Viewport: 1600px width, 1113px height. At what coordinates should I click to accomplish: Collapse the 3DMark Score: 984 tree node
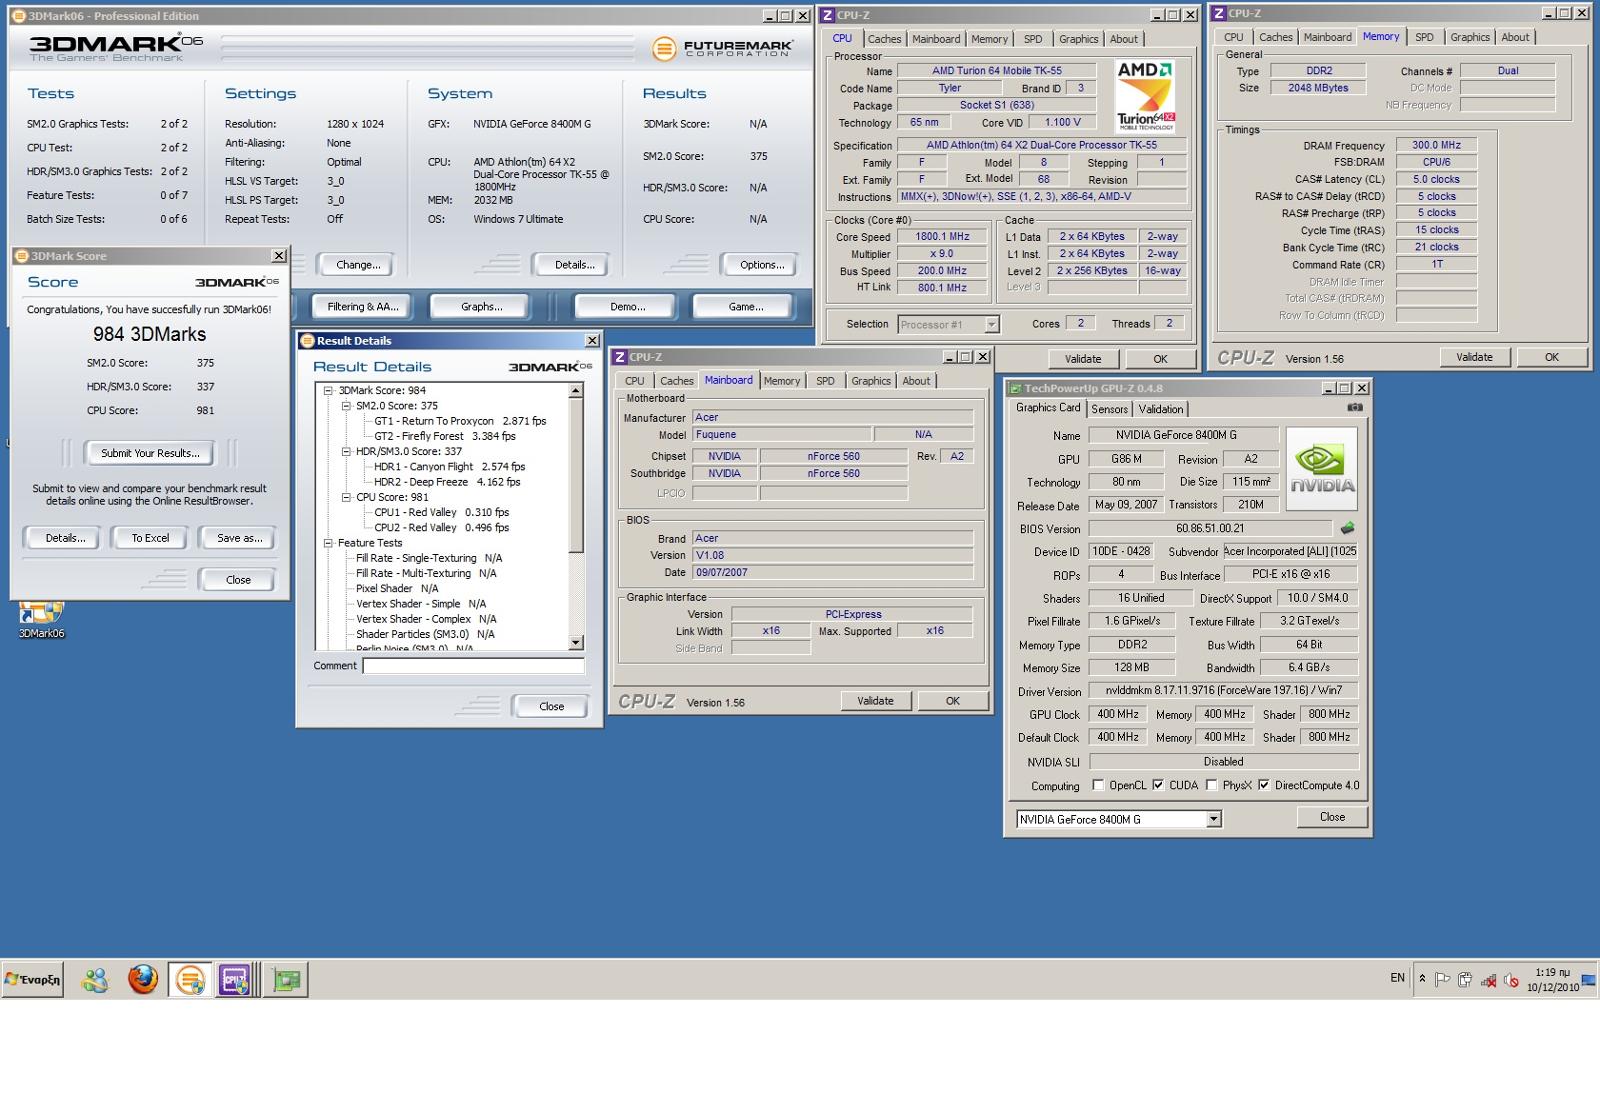pos(328,391)
